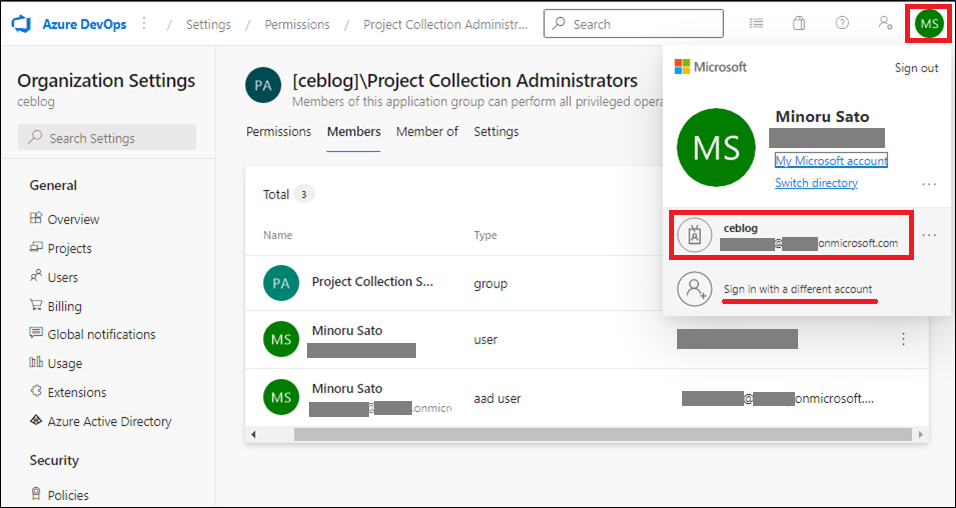Click Minoru Sato in the user type row
Viewport: 956px width, 508px height.
[348, 331]
